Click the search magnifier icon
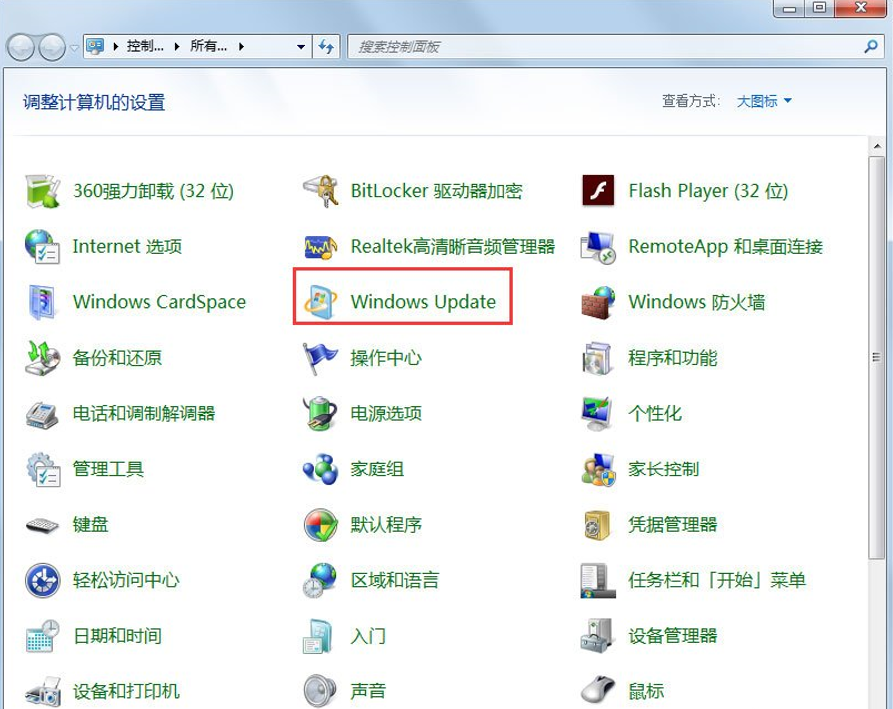This screenshot has width=893, height=709. 870,47
